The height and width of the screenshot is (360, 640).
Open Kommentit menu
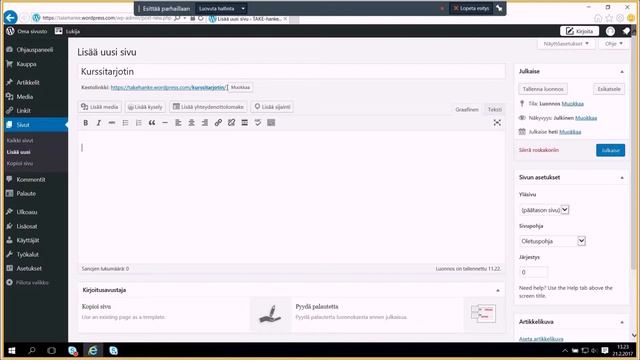[31, 180]
